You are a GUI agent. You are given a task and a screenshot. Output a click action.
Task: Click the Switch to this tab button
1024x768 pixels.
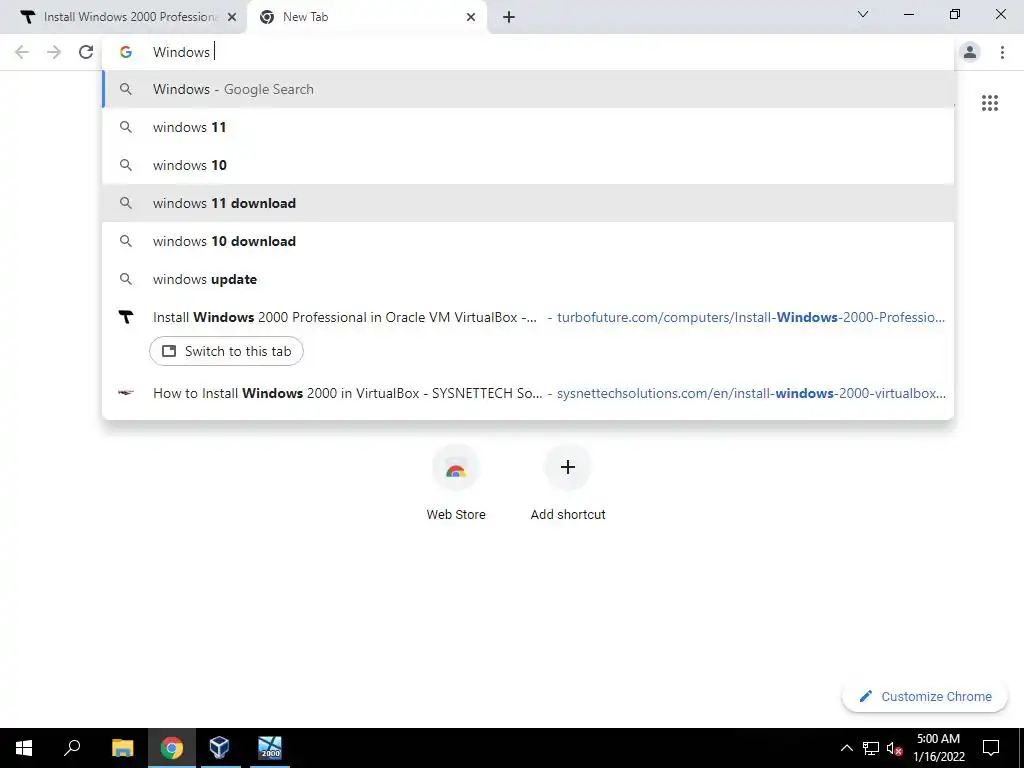tap(226, 351)
